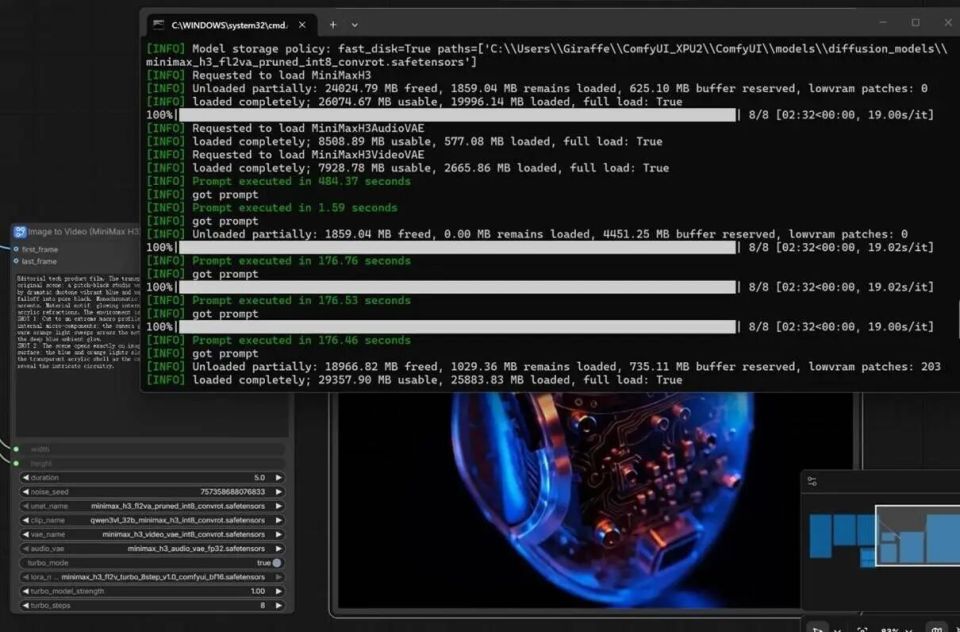Close the cmd terminal tab
Image resolution: width=960 pixels, height=632 pixels.
coord(302,25)
